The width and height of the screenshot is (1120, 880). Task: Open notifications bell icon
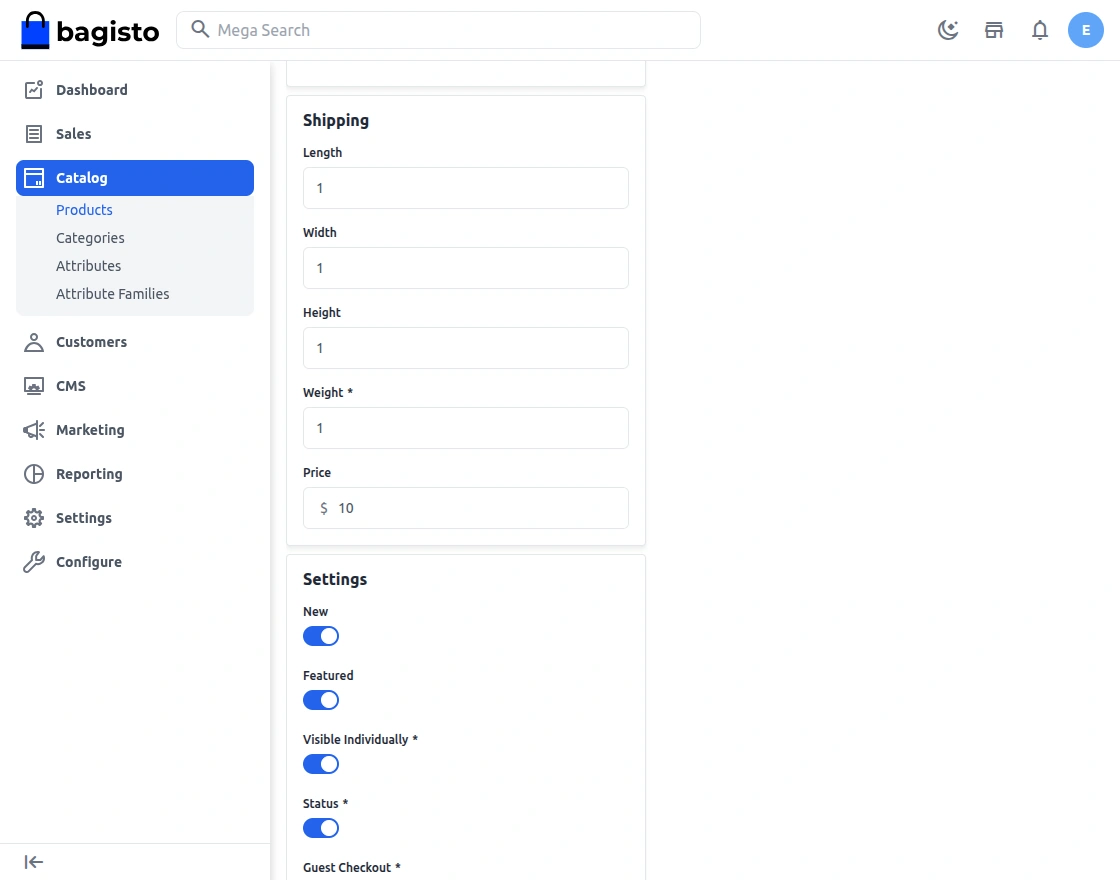(1040, 30)
